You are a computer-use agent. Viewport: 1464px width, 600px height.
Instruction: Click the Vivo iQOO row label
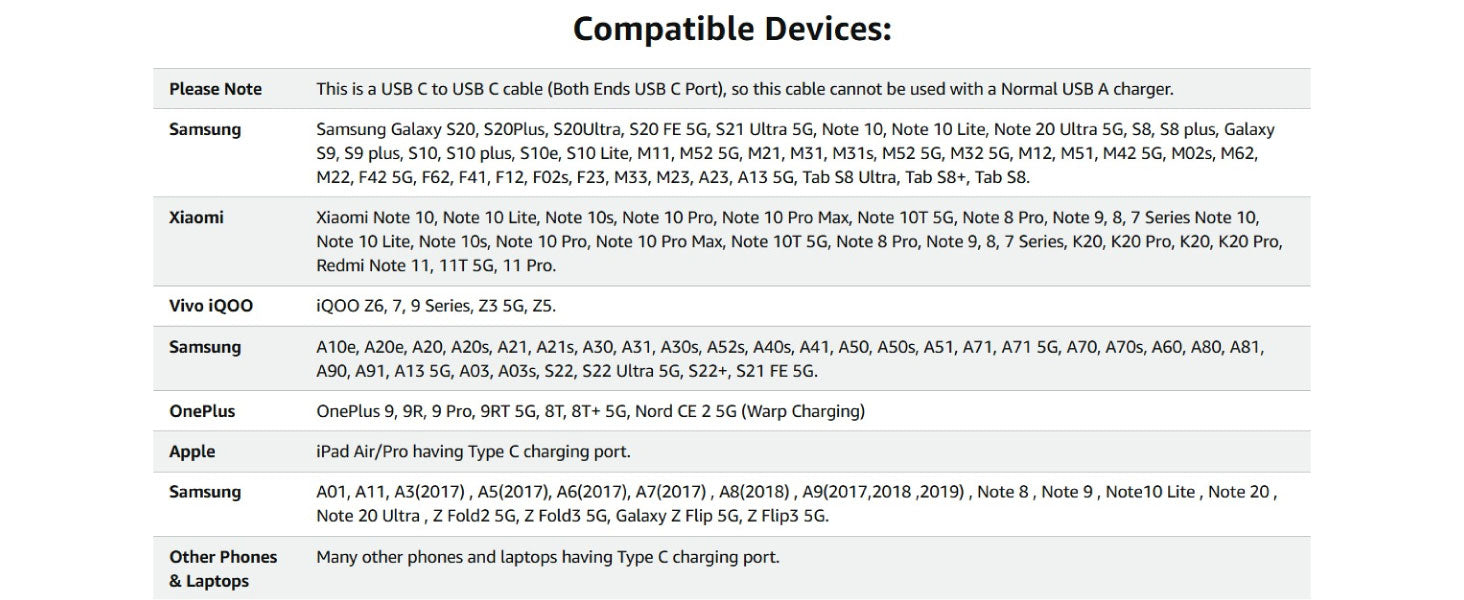click(210, 306)
